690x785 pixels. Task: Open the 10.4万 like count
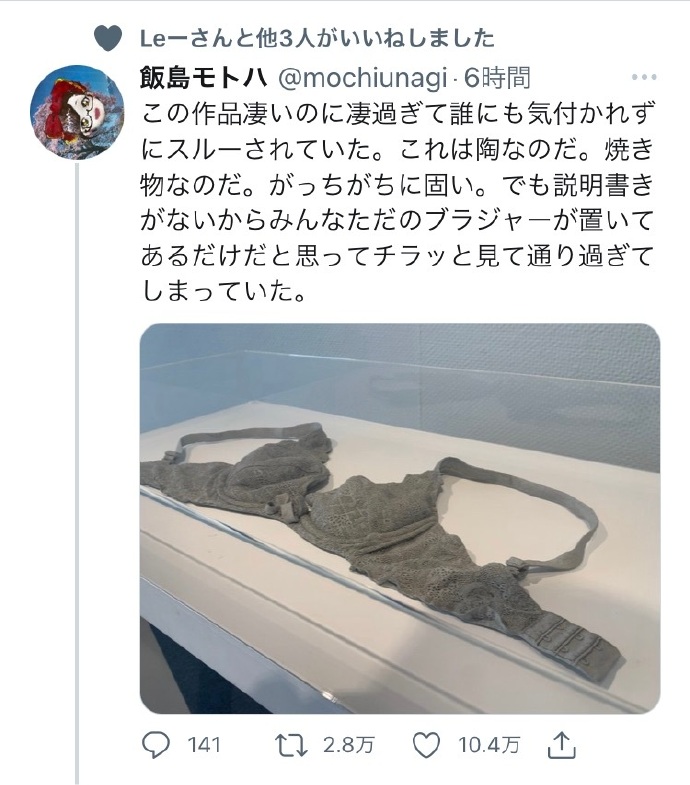tap(489, 745)
